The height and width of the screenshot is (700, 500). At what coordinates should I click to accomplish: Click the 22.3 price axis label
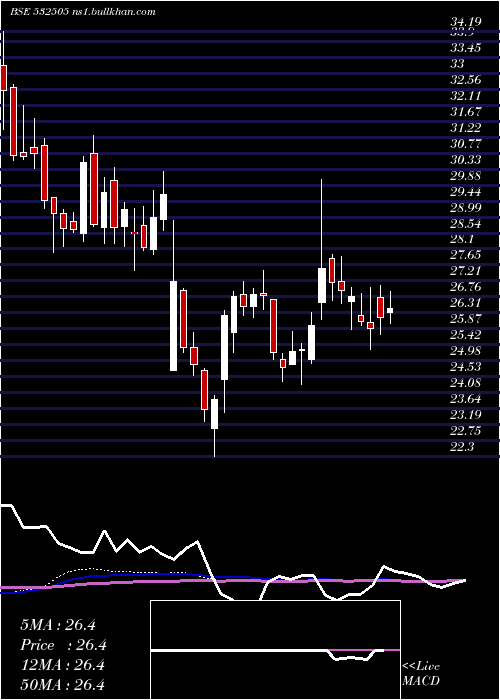(463, 447)
